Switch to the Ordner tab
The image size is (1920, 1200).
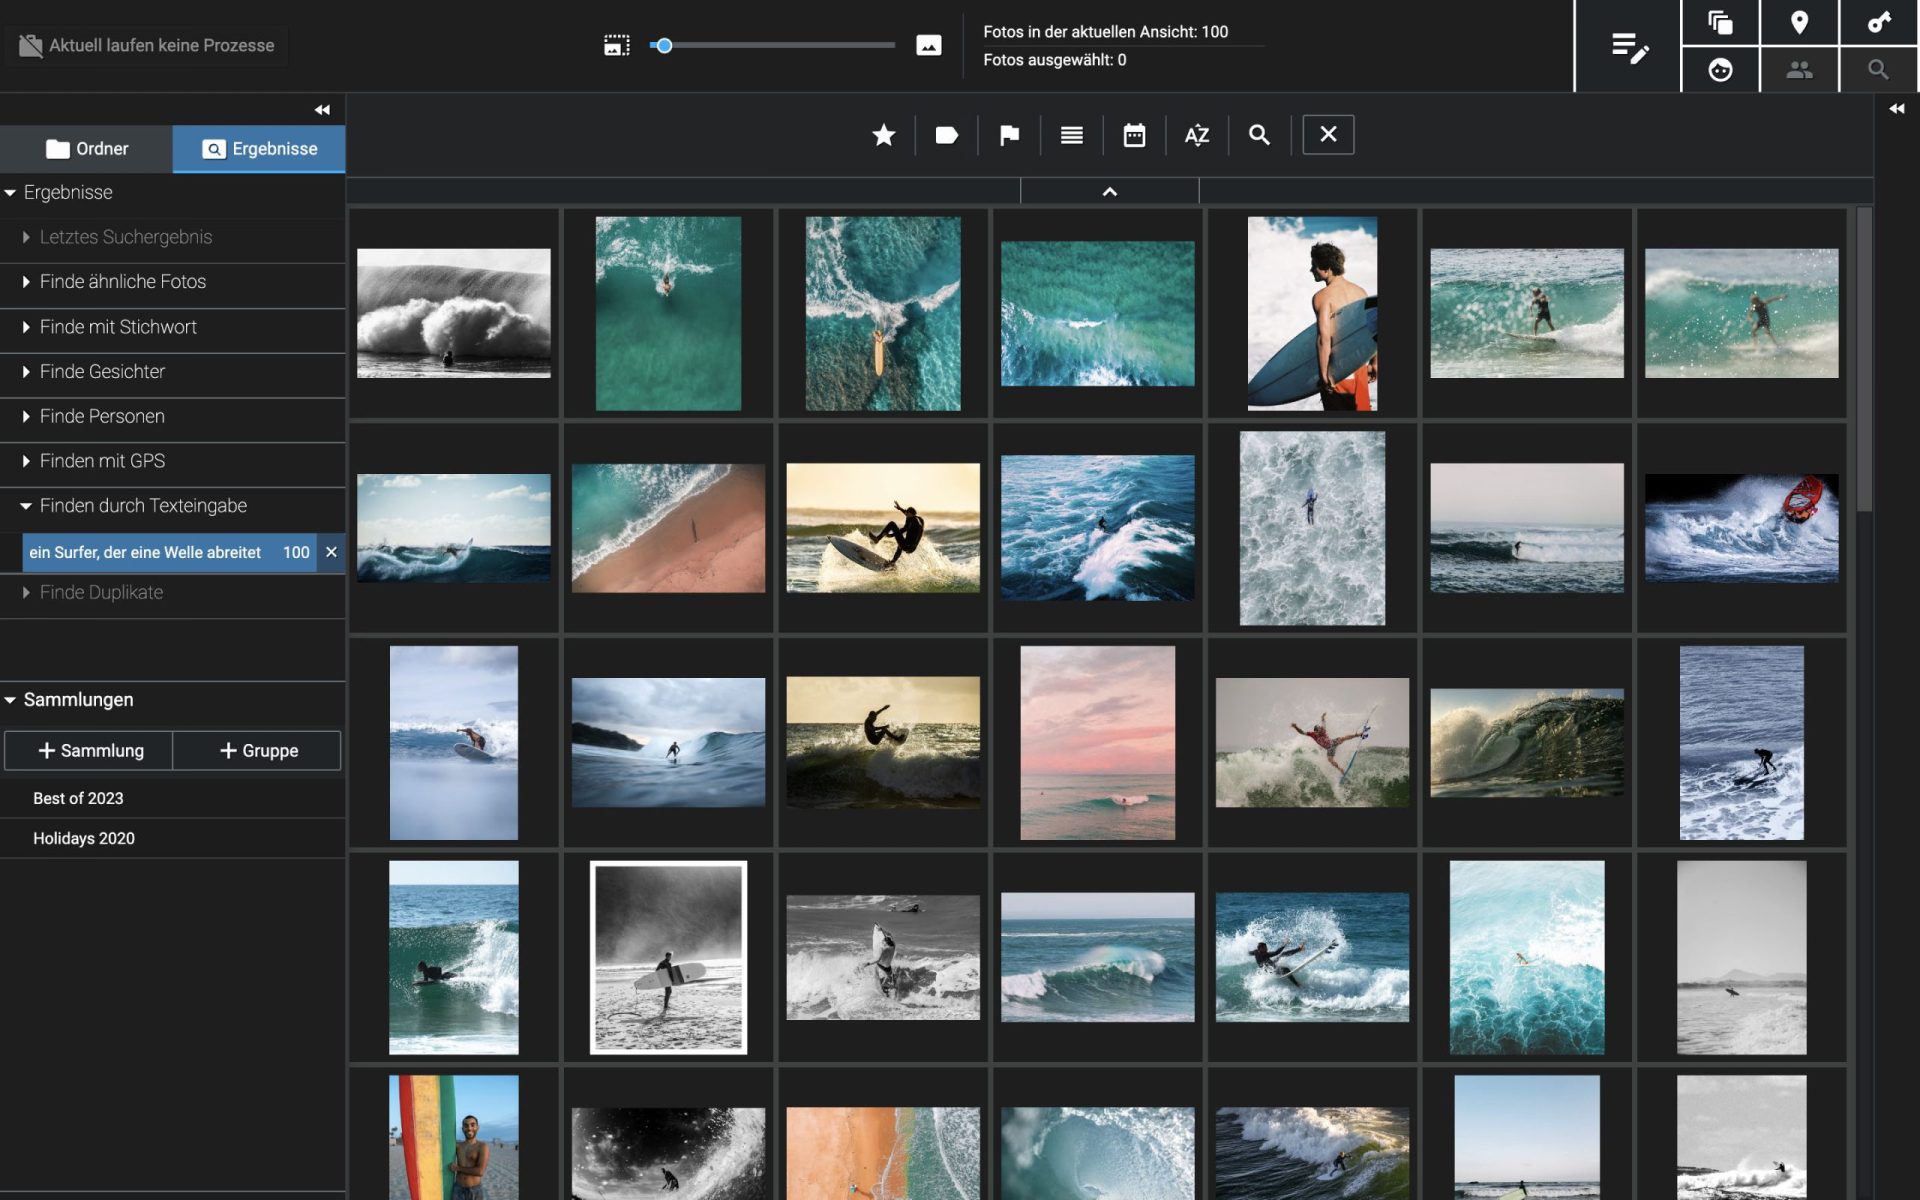point(87,149)
